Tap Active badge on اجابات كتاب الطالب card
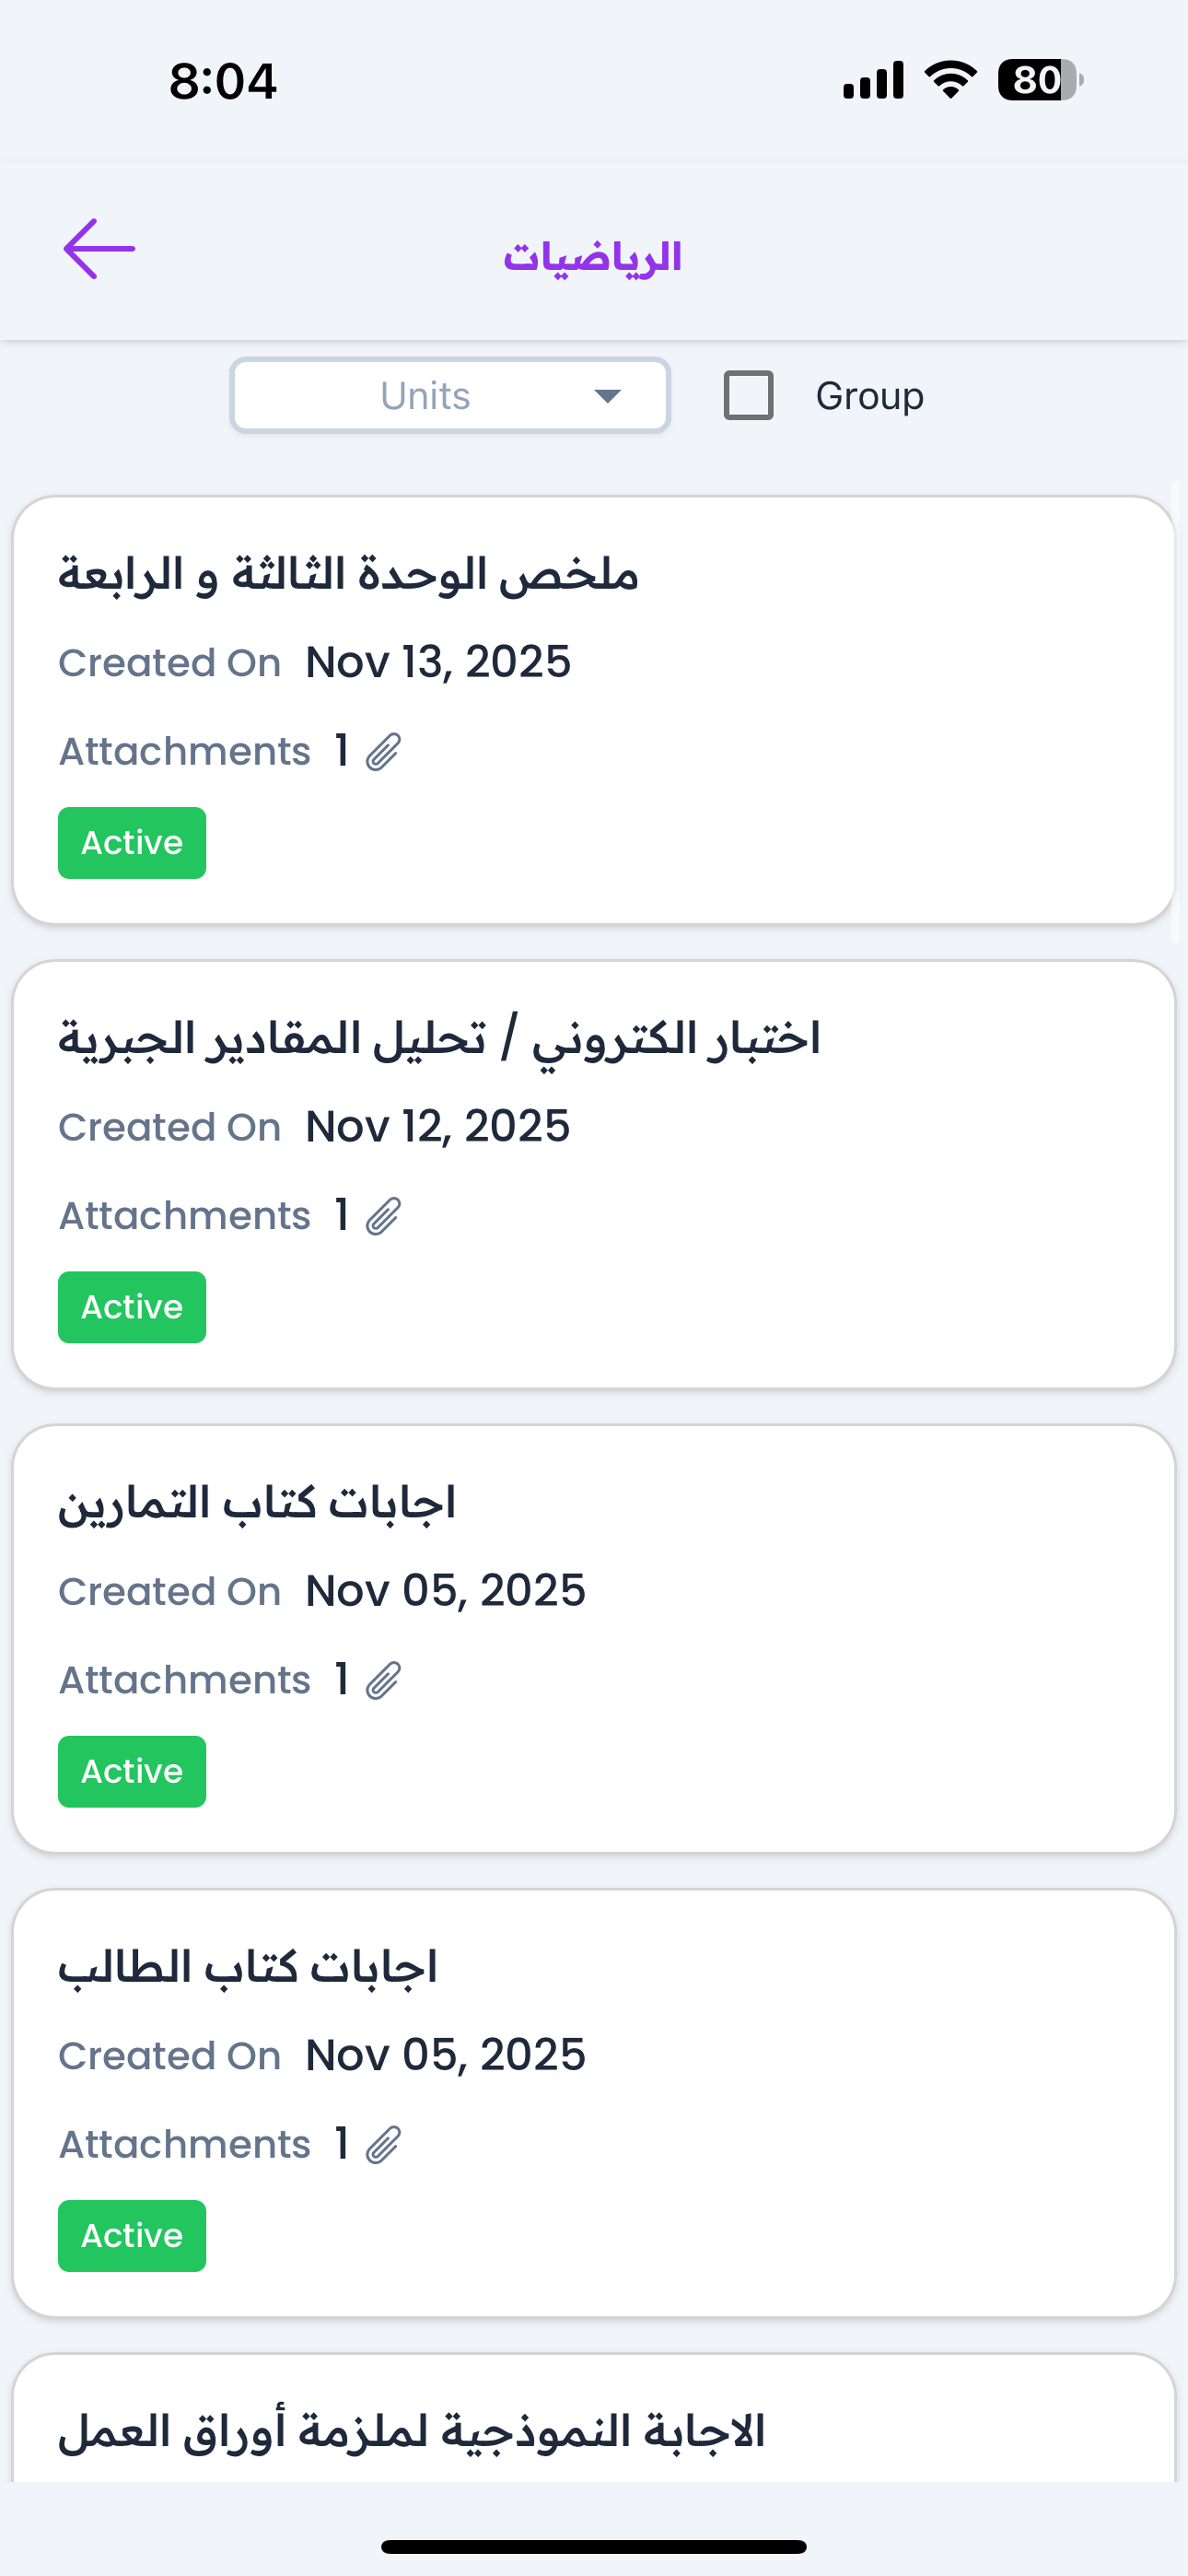The image size is (1188, 2576). tap(132, 2236)
